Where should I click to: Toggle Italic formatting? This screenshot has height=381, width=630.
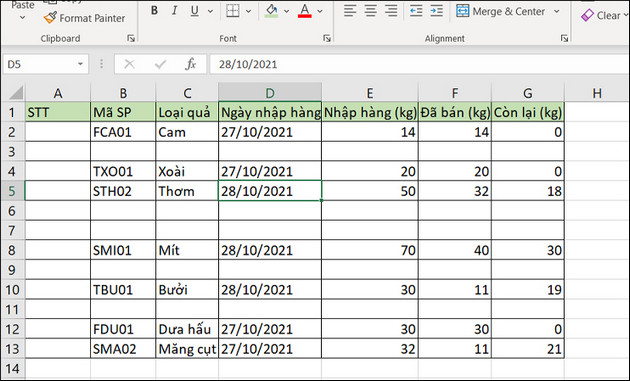coord(174,11)
